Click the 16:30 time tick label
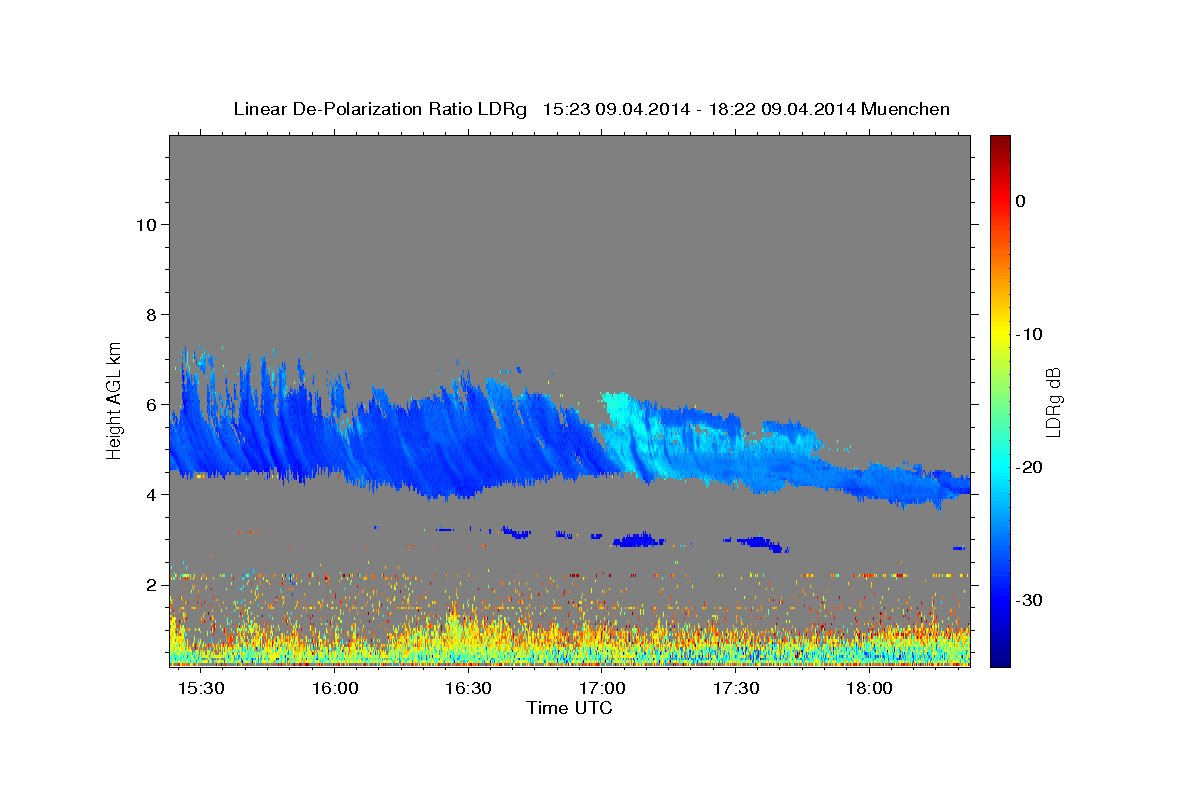 coord(469,689)
